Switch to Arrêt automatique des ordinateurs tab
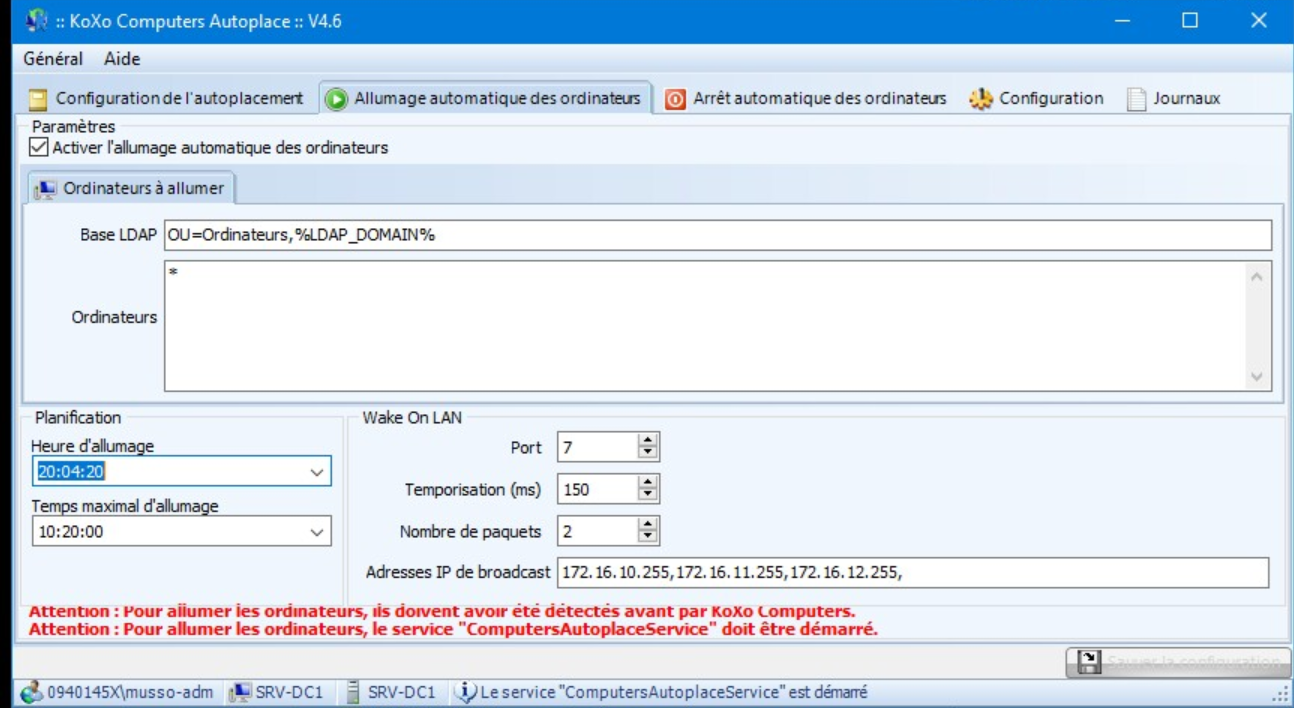The height and width of the screenshot is (708, 1294). pos(806,99)
